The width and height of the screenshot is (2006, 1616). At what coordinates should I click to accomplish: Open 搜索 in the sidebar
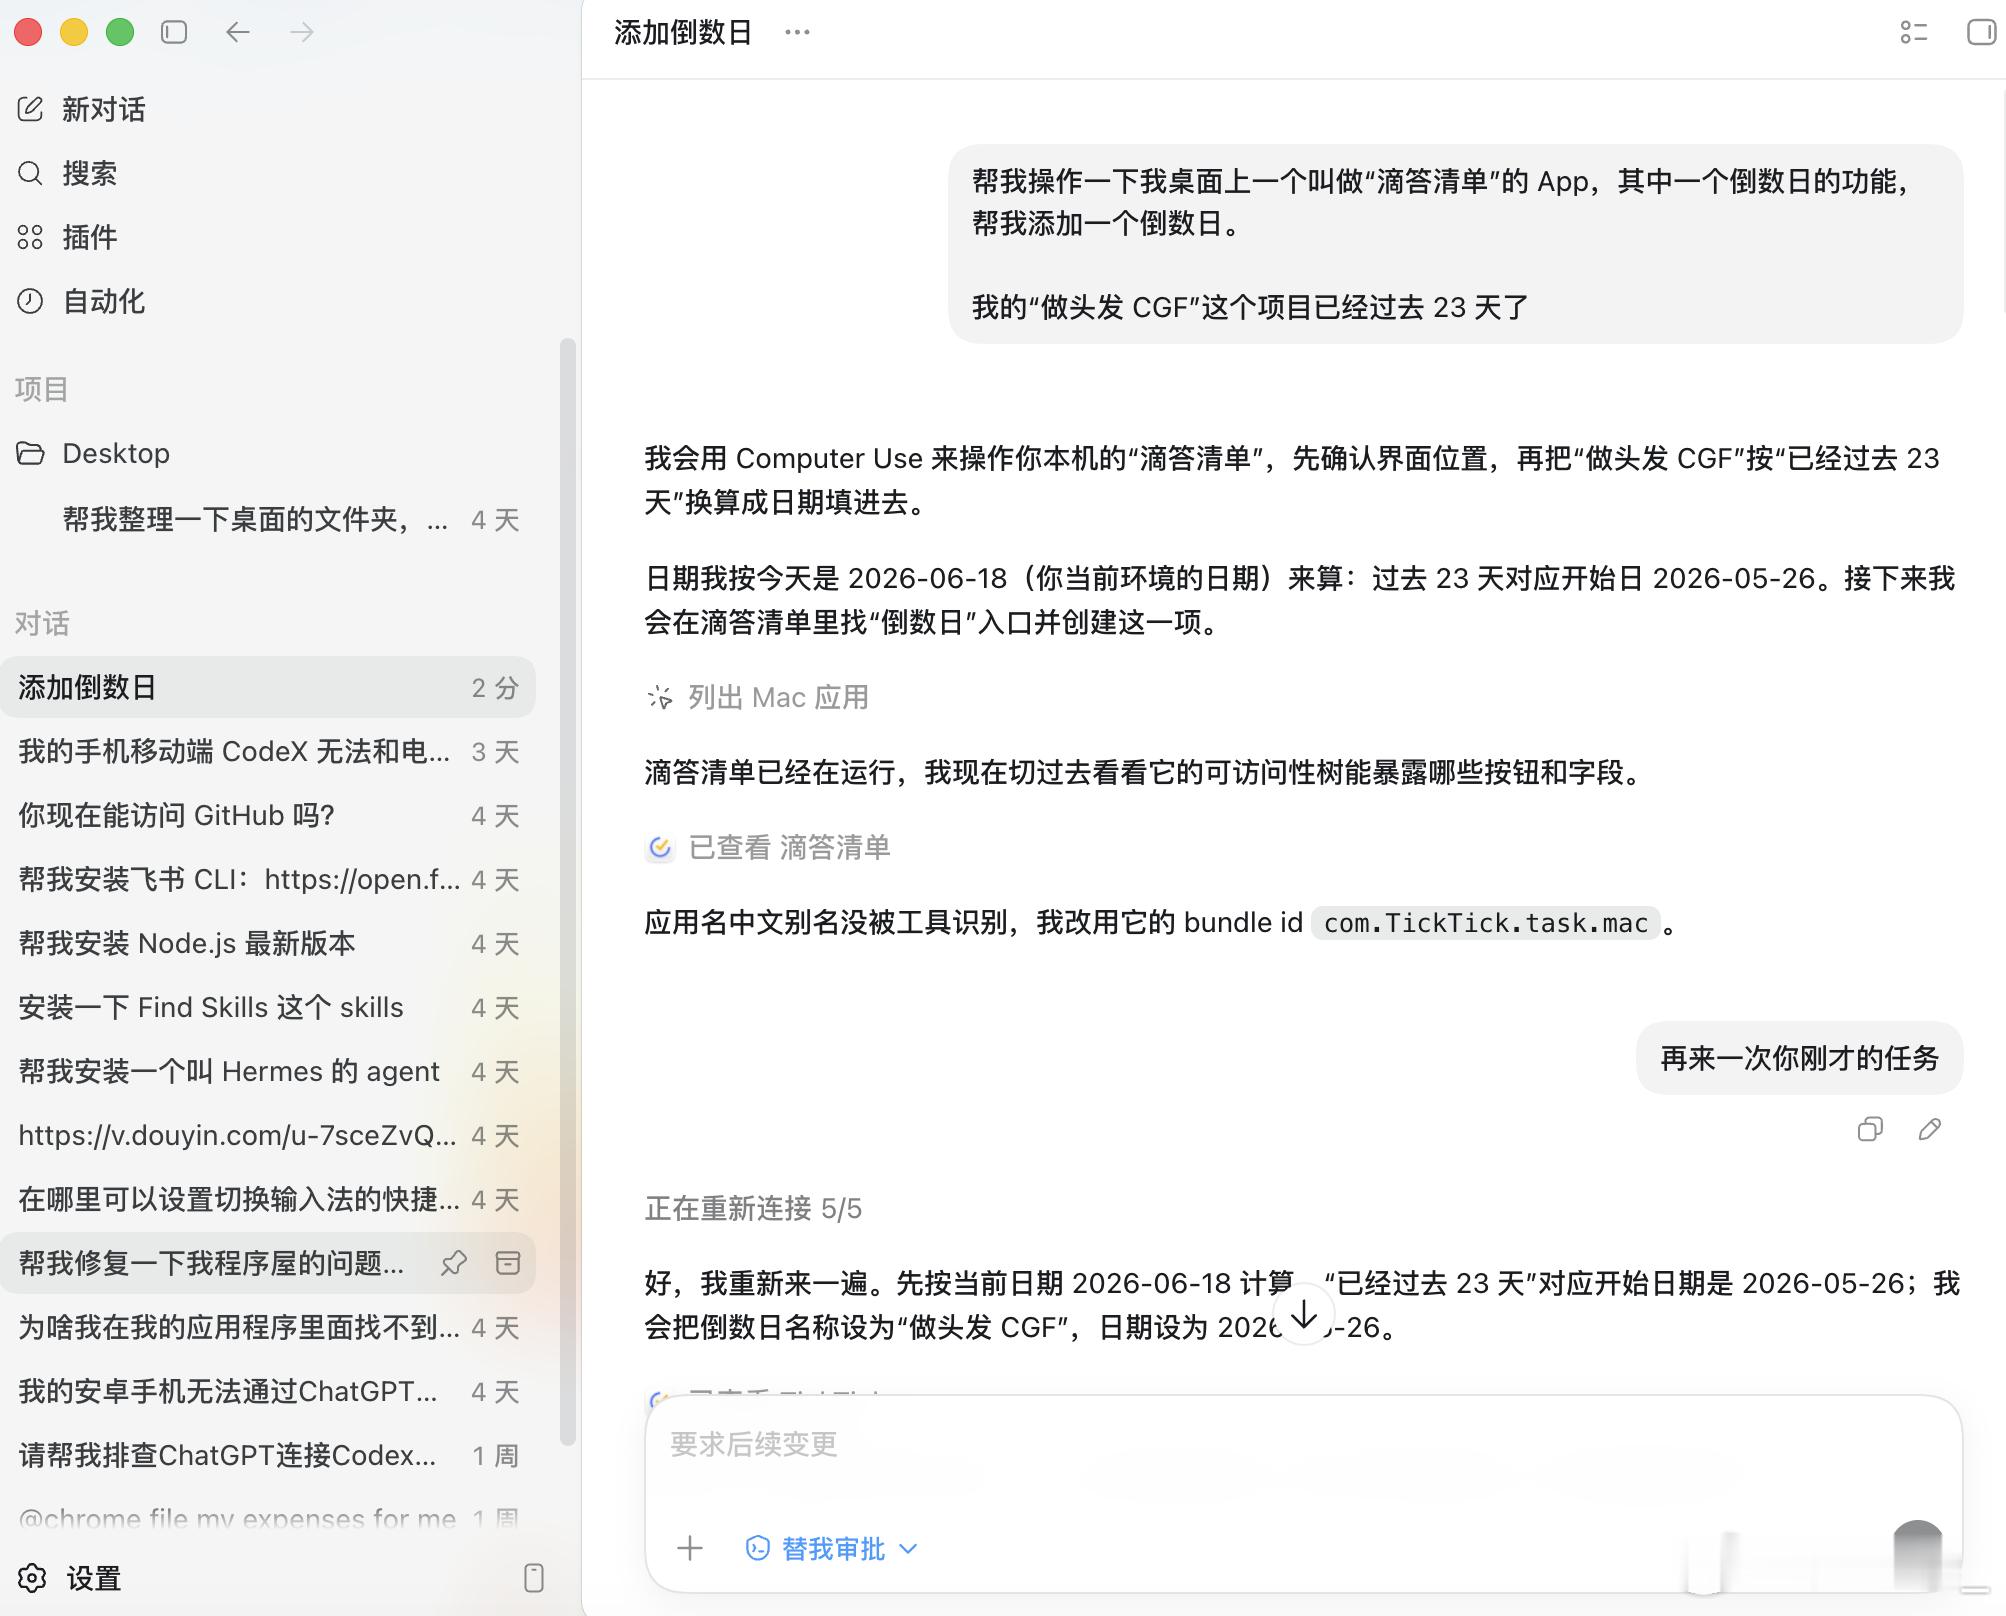67,173
